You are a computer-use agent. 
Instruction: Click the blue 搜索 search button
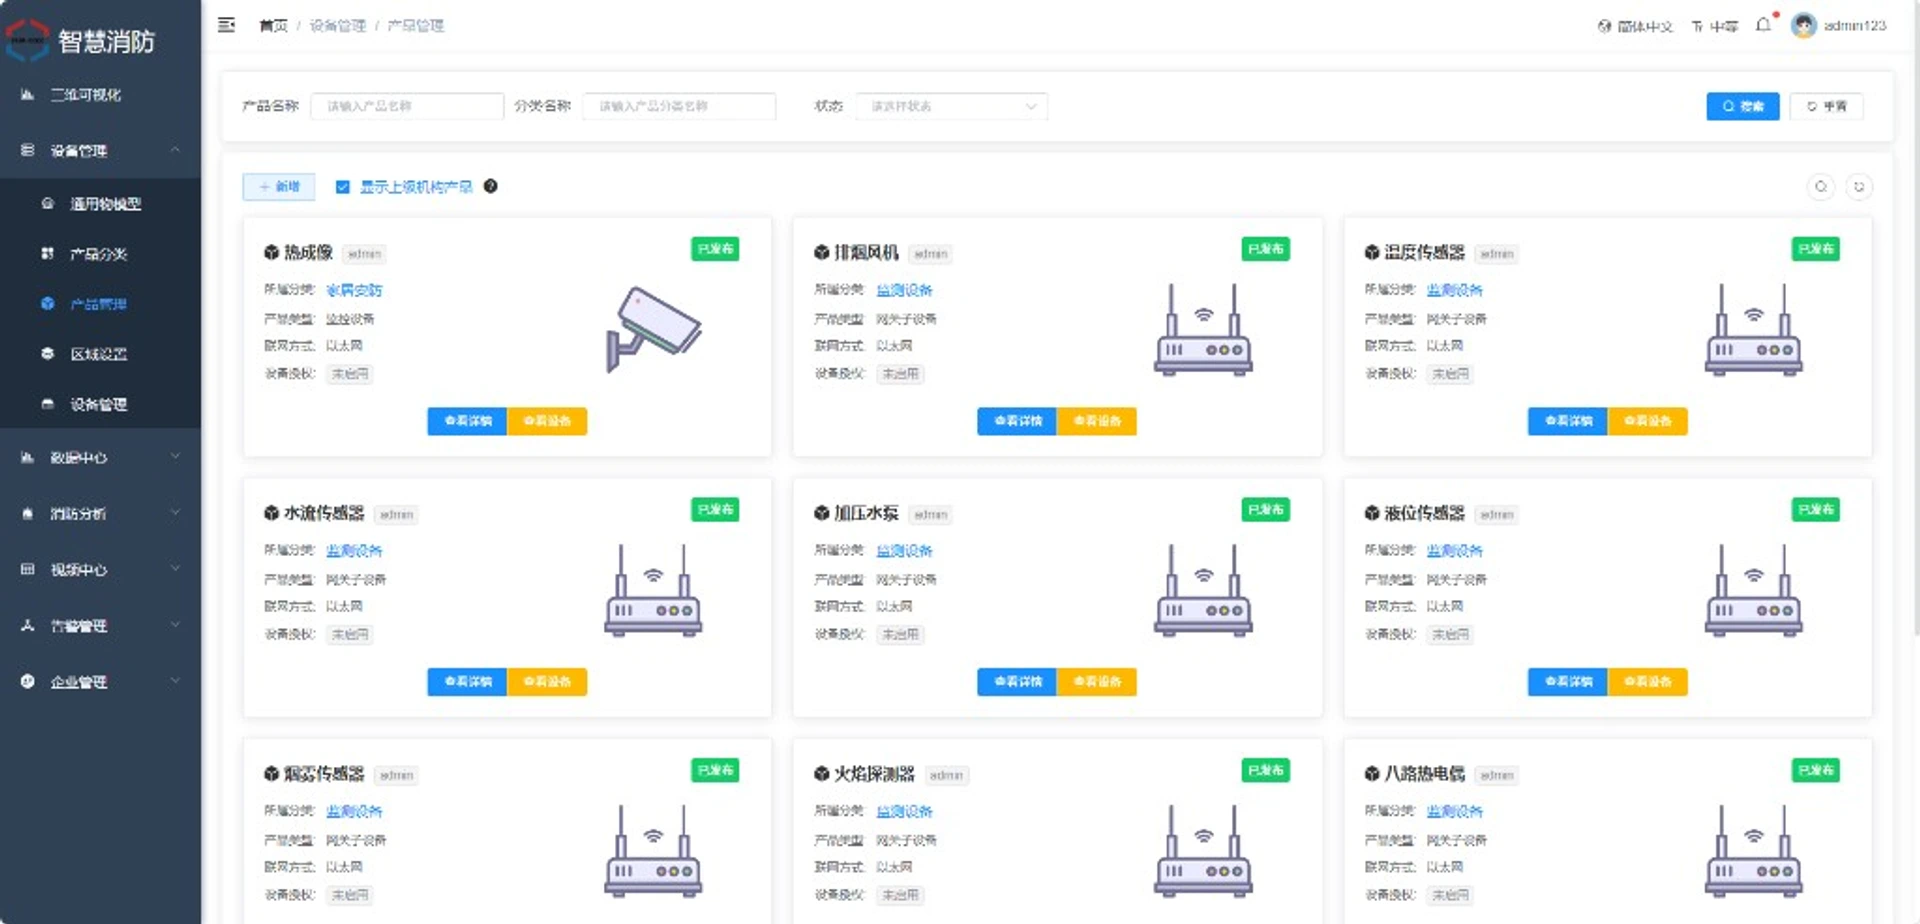[1742, 106]
